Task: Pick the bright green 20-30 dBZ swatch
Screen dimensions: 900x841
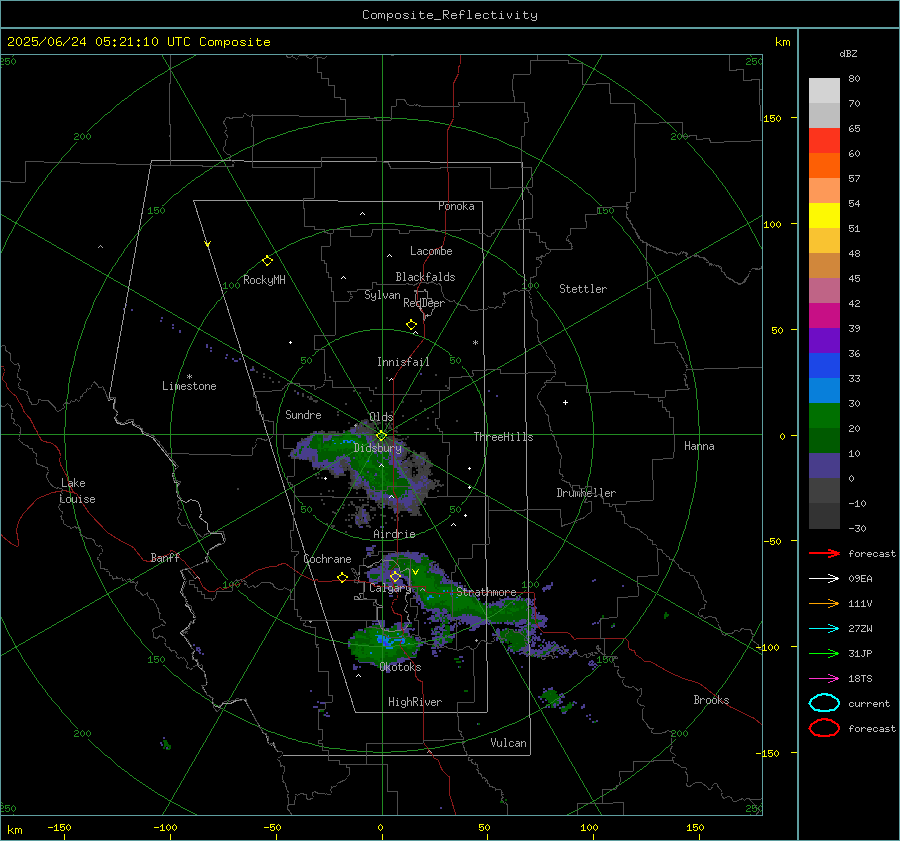Action: (x=824, y=416)
